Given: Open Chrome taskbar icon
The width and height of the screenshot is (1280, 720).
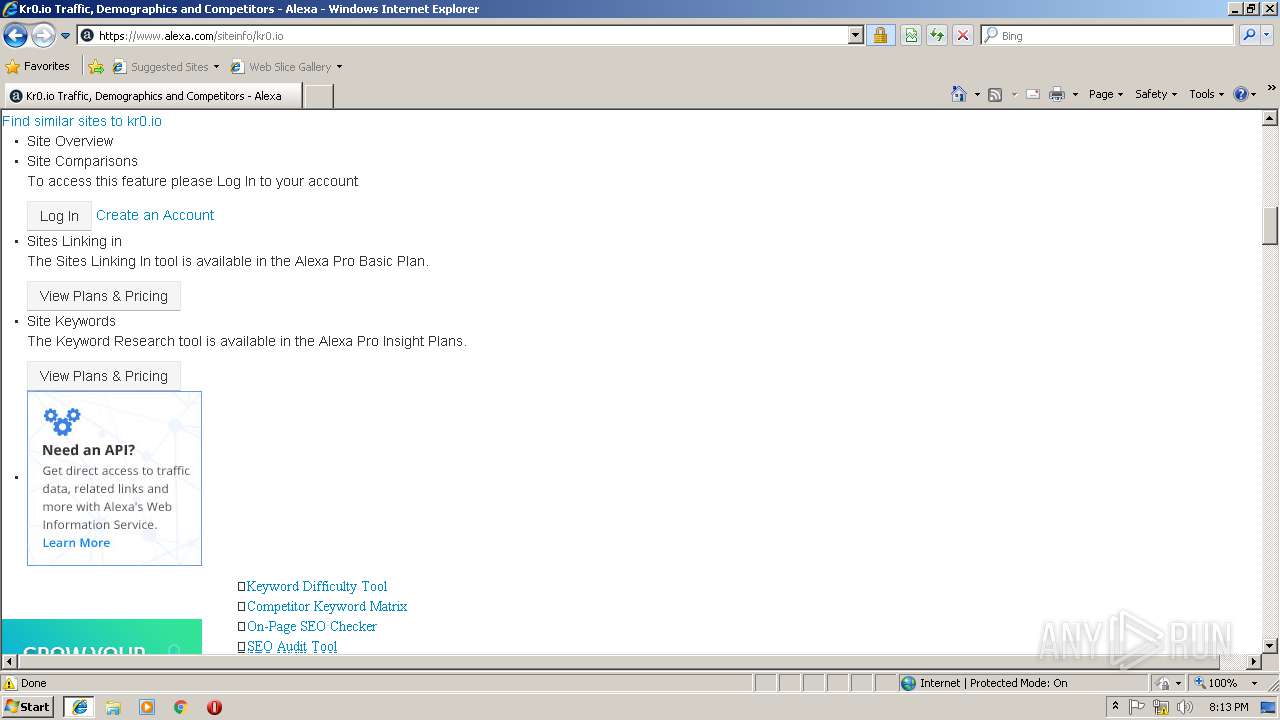Looking at the screenshot, I should click(x=181, y=707).
